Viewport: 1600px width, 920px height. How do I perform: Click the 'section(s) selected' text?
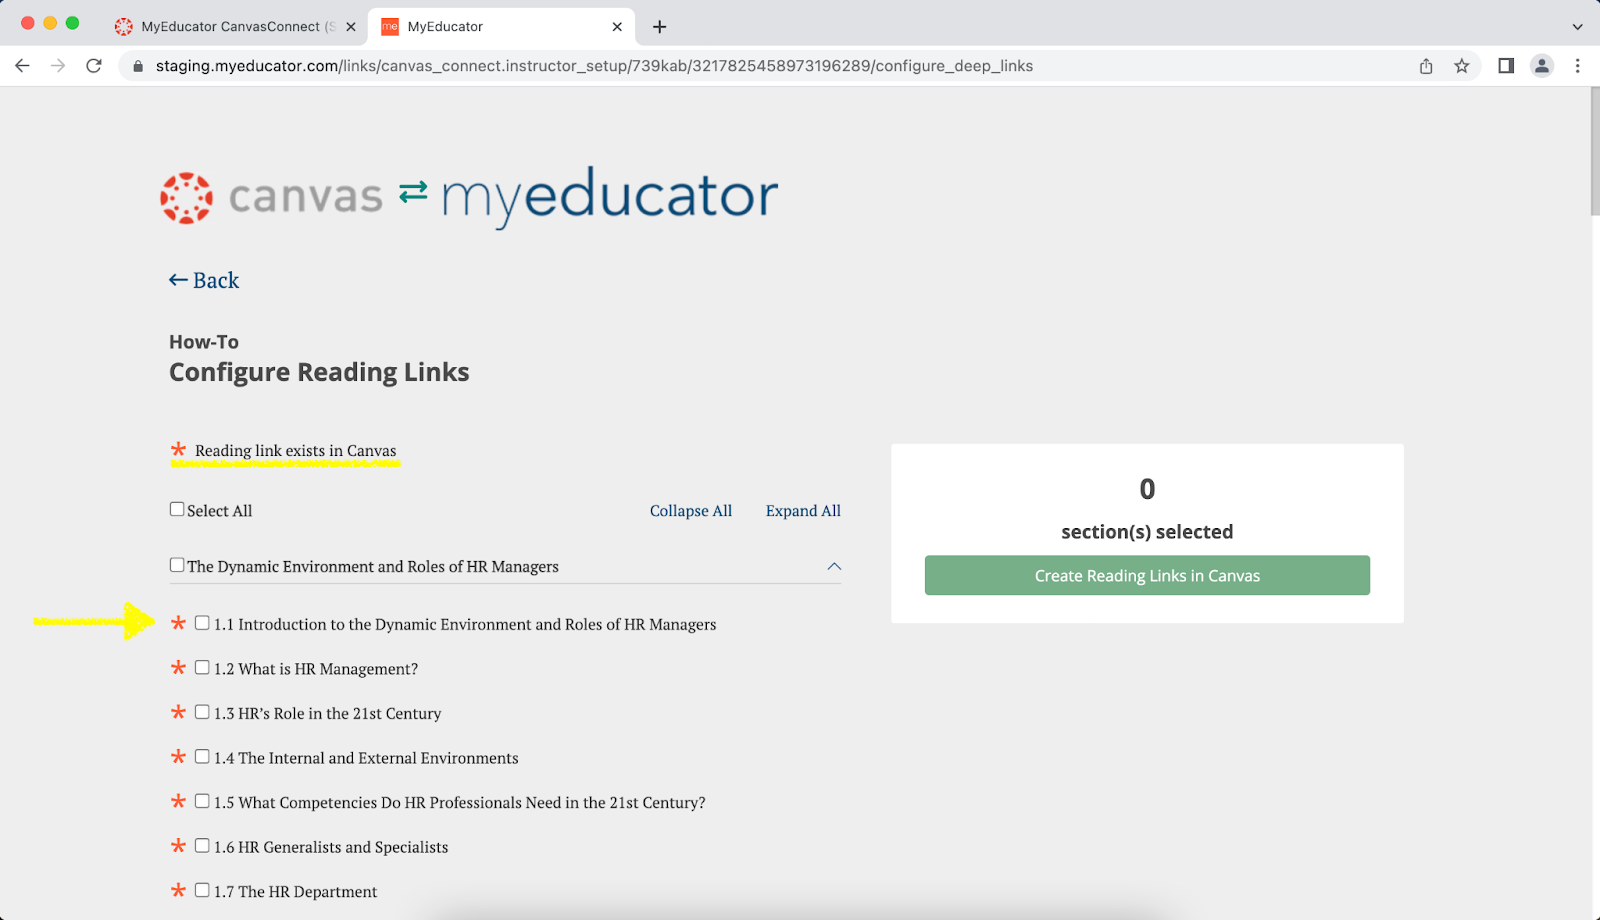tap(1147, 532)
